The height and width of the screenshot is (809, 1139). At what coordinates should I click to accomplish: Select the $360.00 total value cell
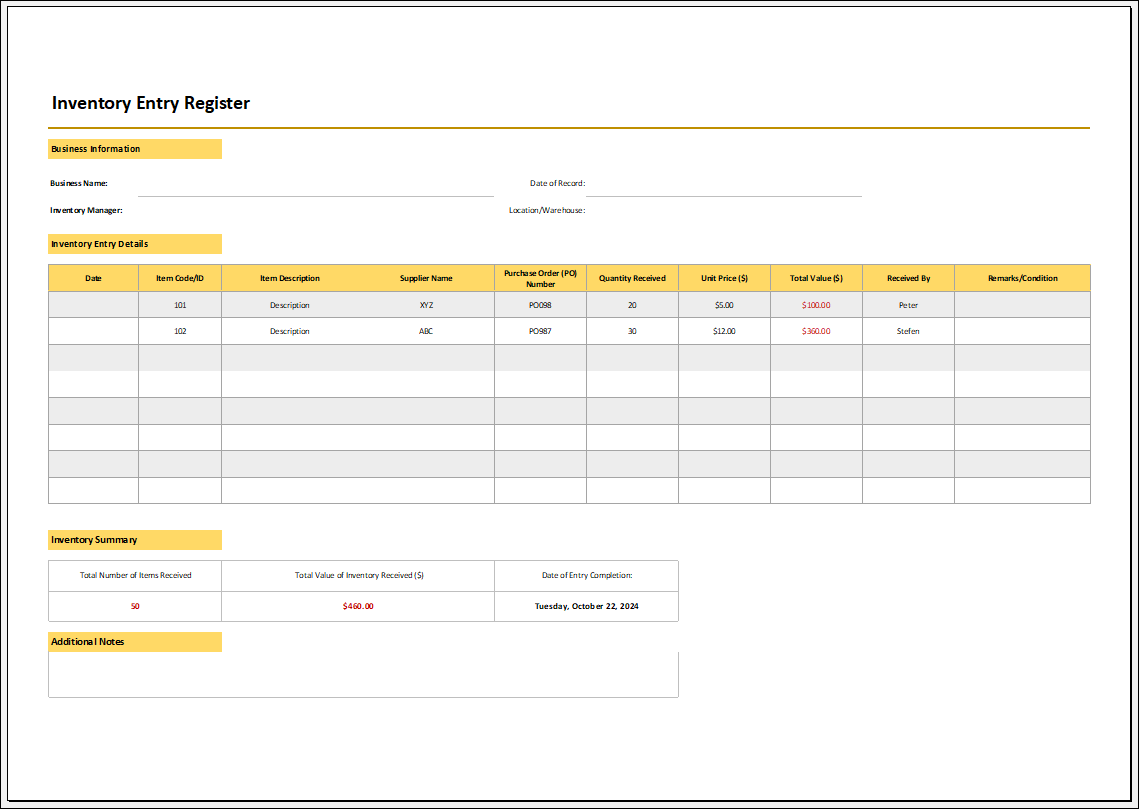(x=816, y=330)
